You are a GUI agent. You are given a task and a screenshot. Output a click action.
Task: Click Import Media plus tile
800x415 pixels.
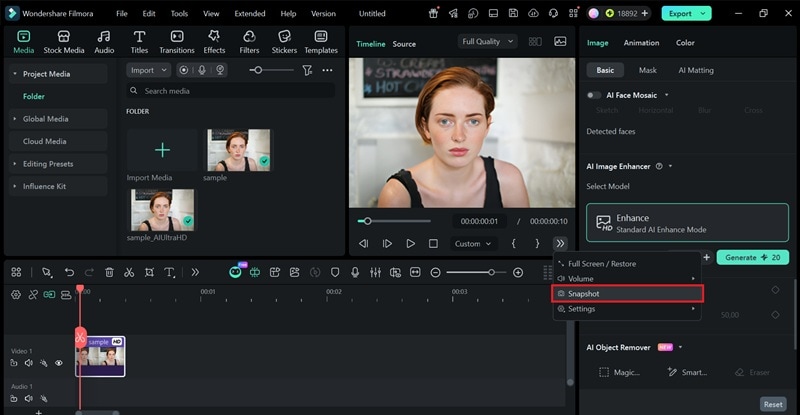point(162,150)
